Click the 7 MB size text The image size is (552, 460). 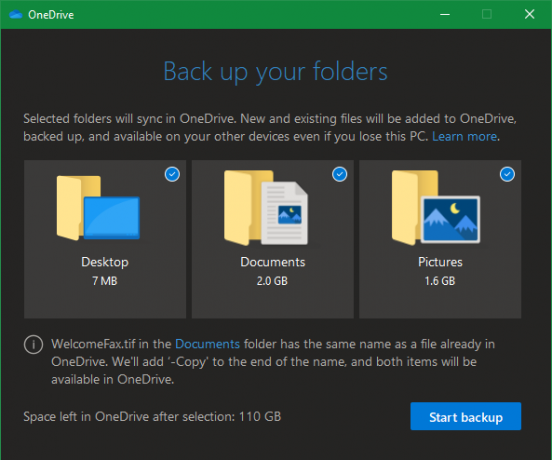105,281
